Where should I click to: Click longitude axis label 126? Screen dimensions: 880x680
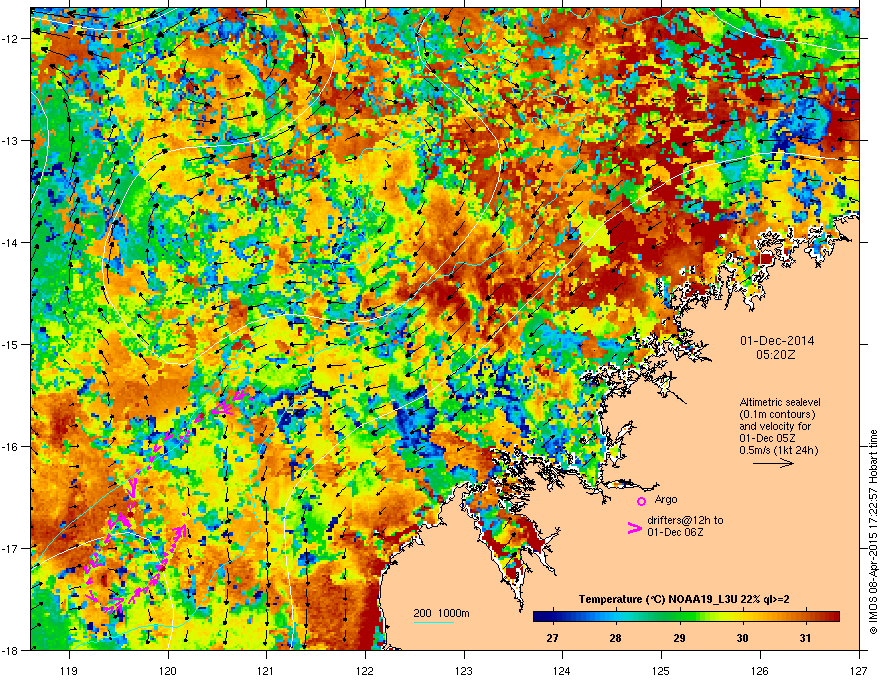coord(760,670)
